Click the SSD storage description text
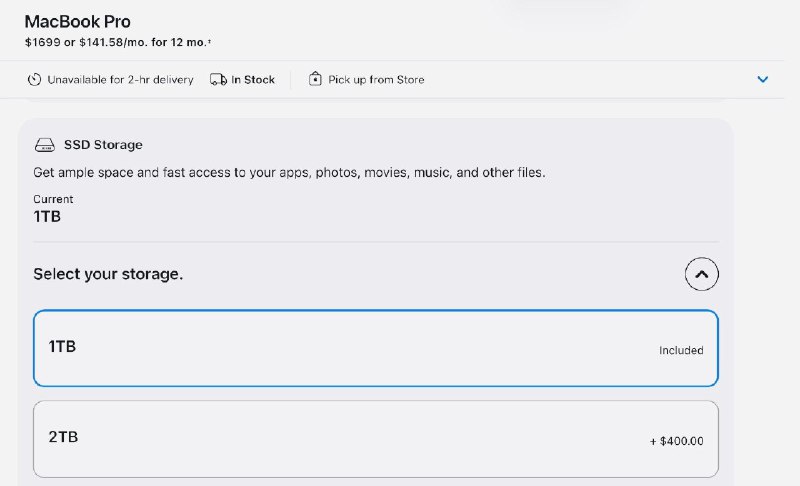Image resolution: width=800 pixels, height=486 pixels. (289, 173)
